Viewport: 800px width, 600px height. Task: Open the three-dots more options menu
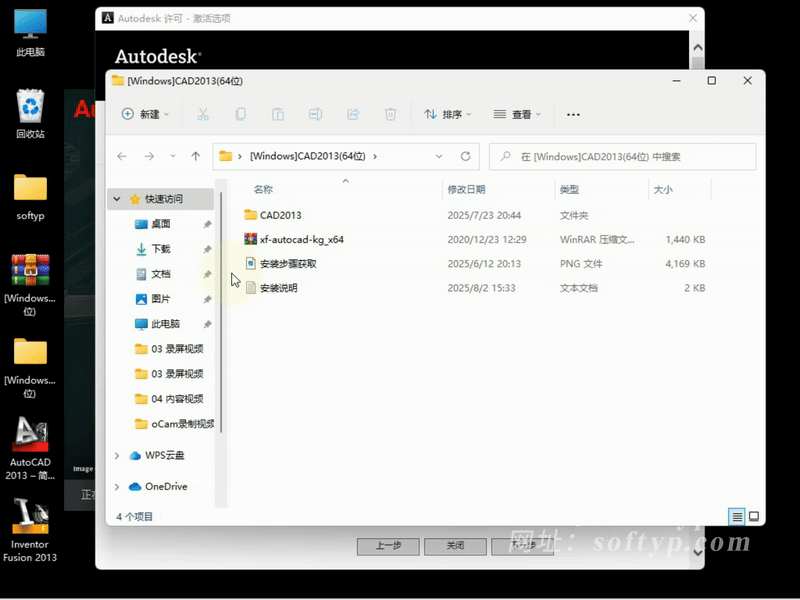click(573, 115)
